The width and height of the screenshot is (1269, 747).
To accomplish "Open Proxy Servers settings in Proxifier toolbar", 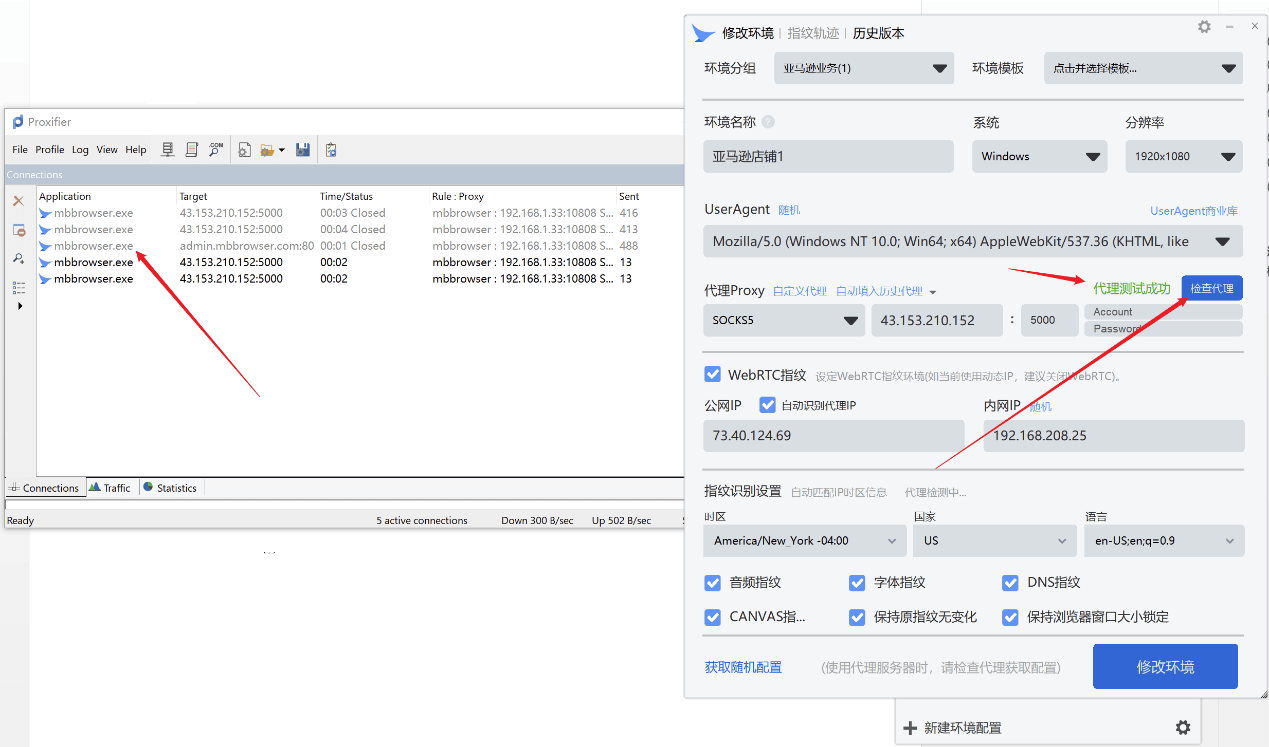I will coord(169,150).
